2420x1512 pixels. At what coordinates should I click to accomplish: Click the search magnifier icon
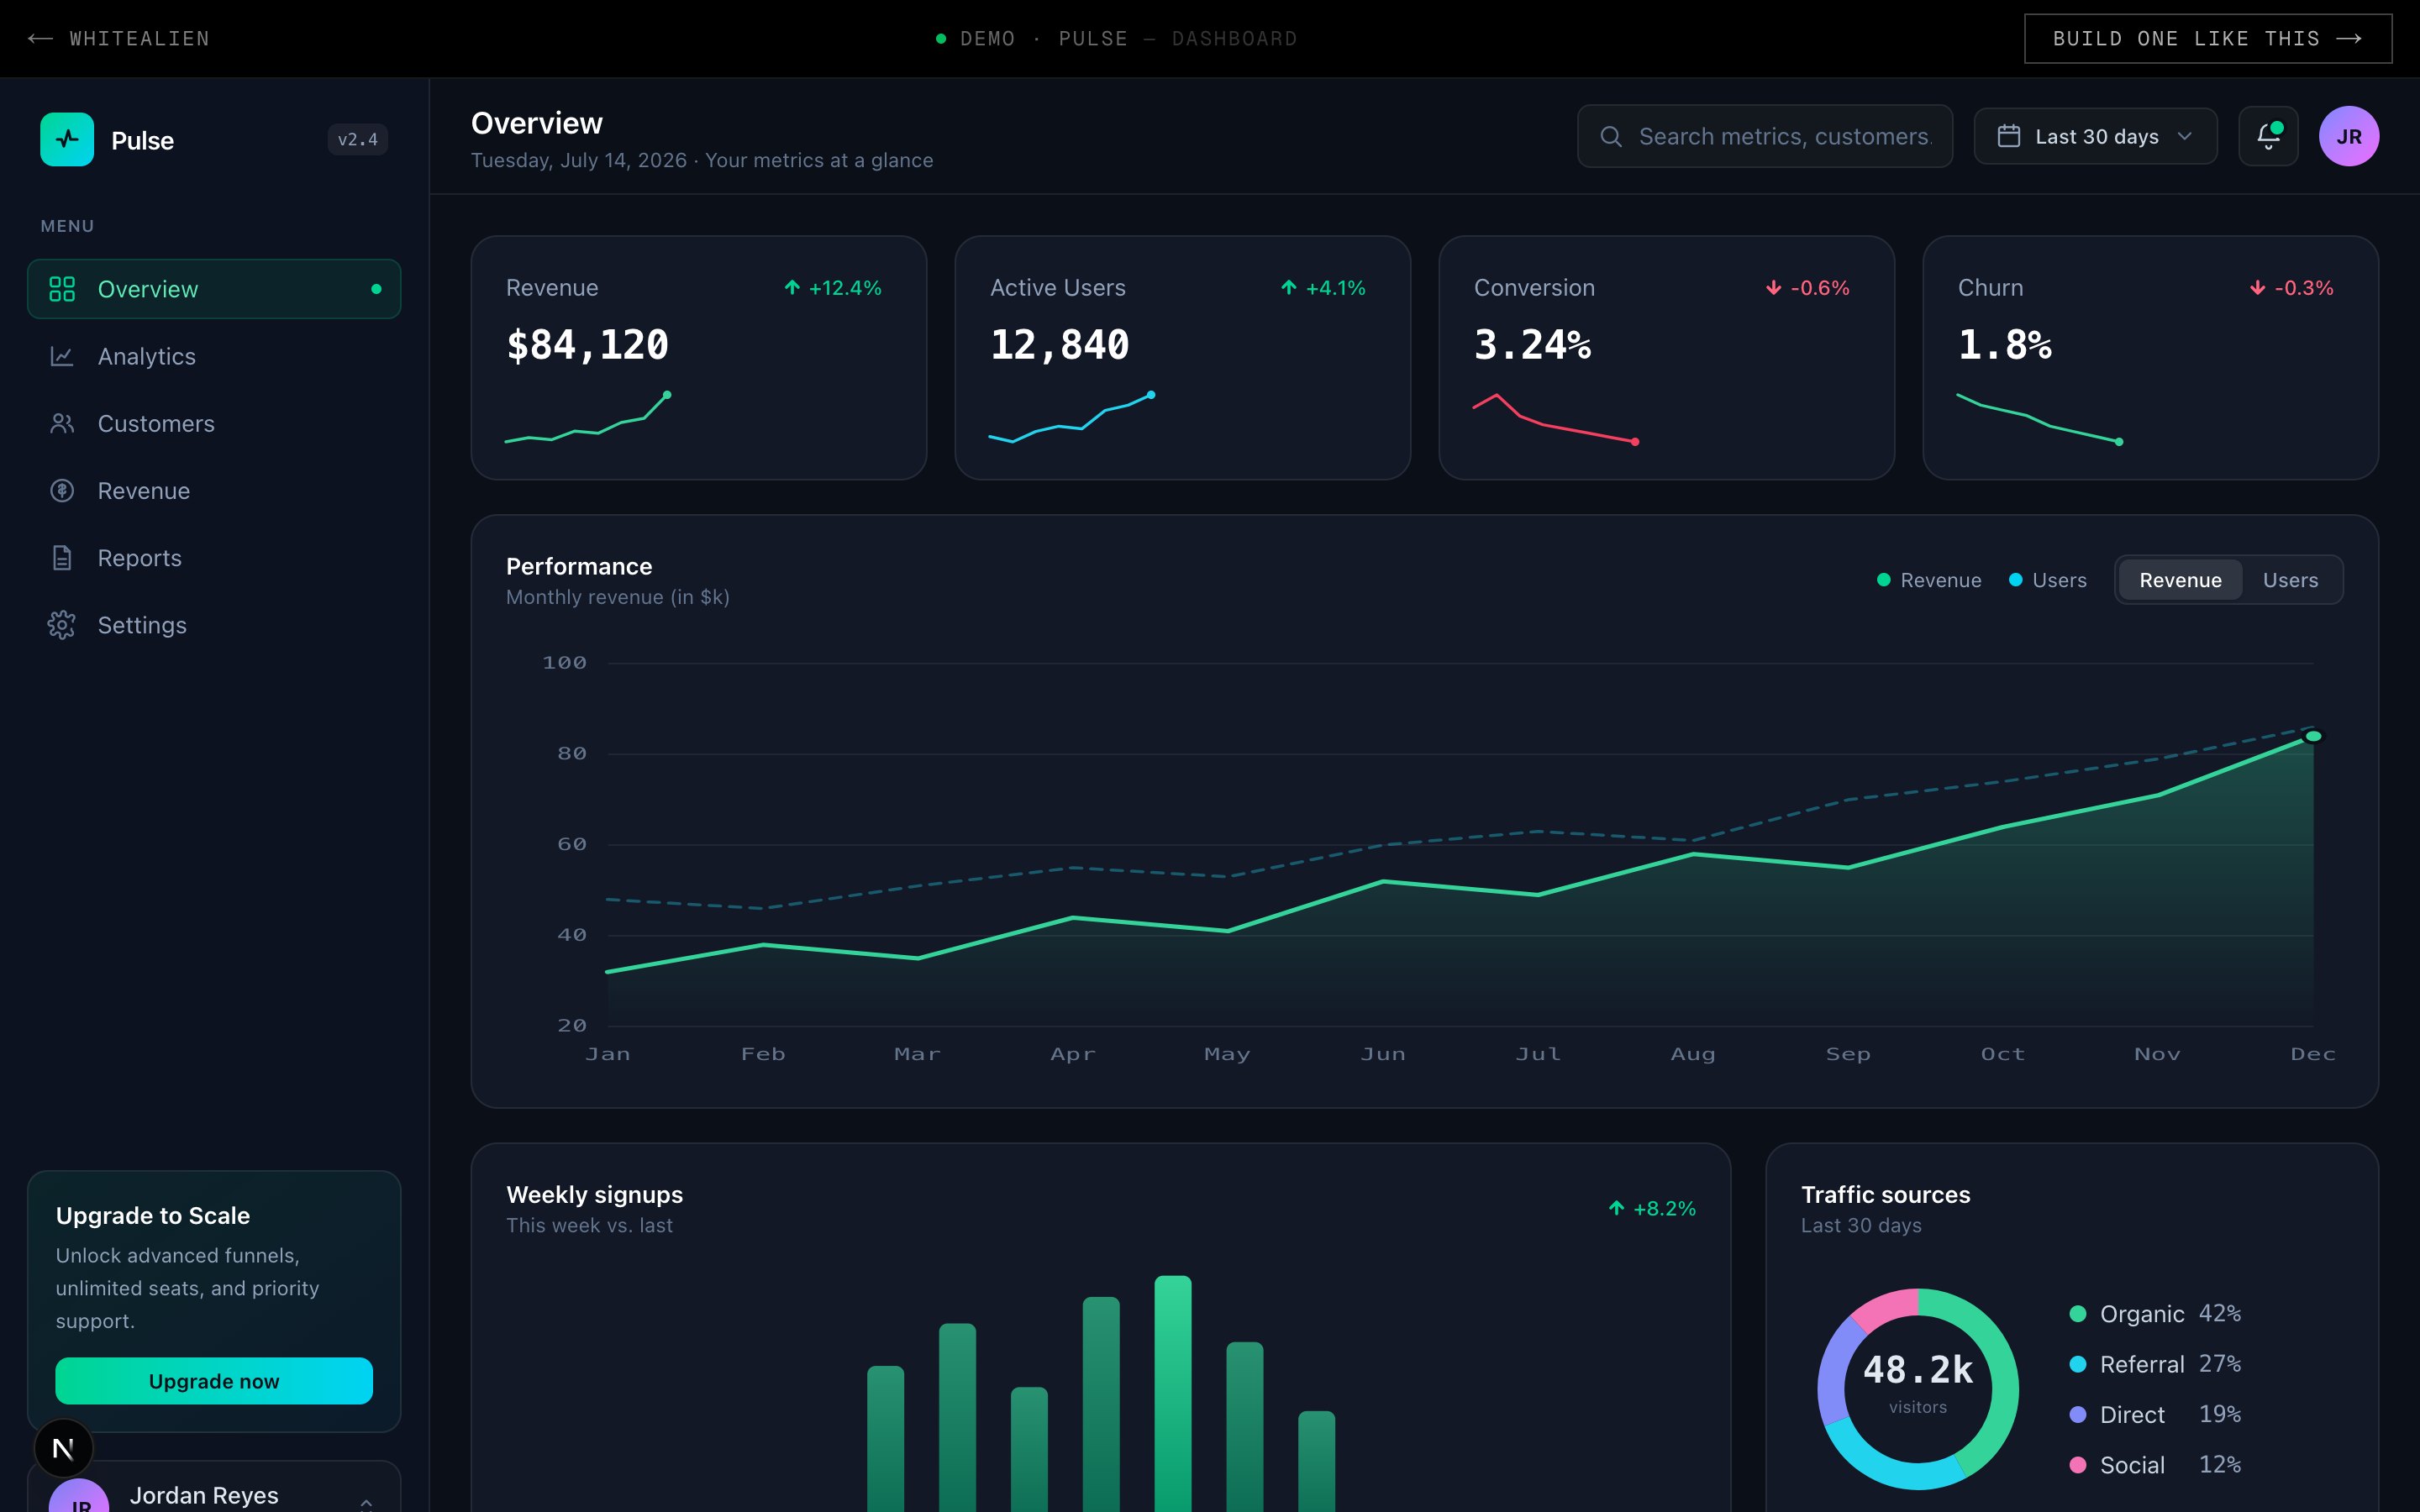point(1611,136)
